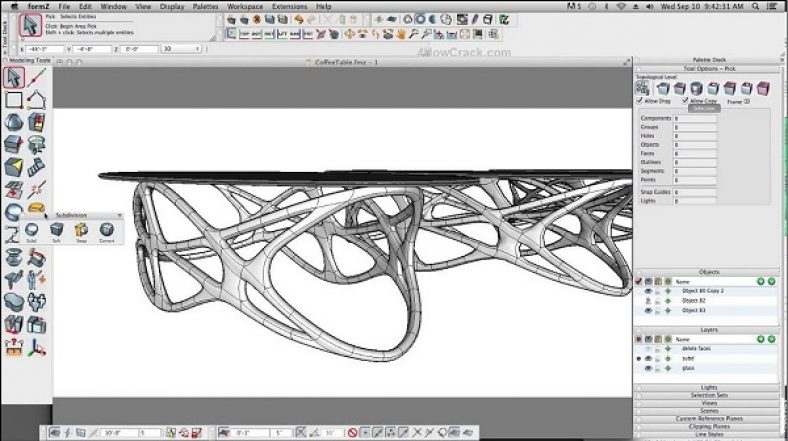This screenshot has width=788, height=441.
Task: Expand the Lights palette section
Action: 709,386
